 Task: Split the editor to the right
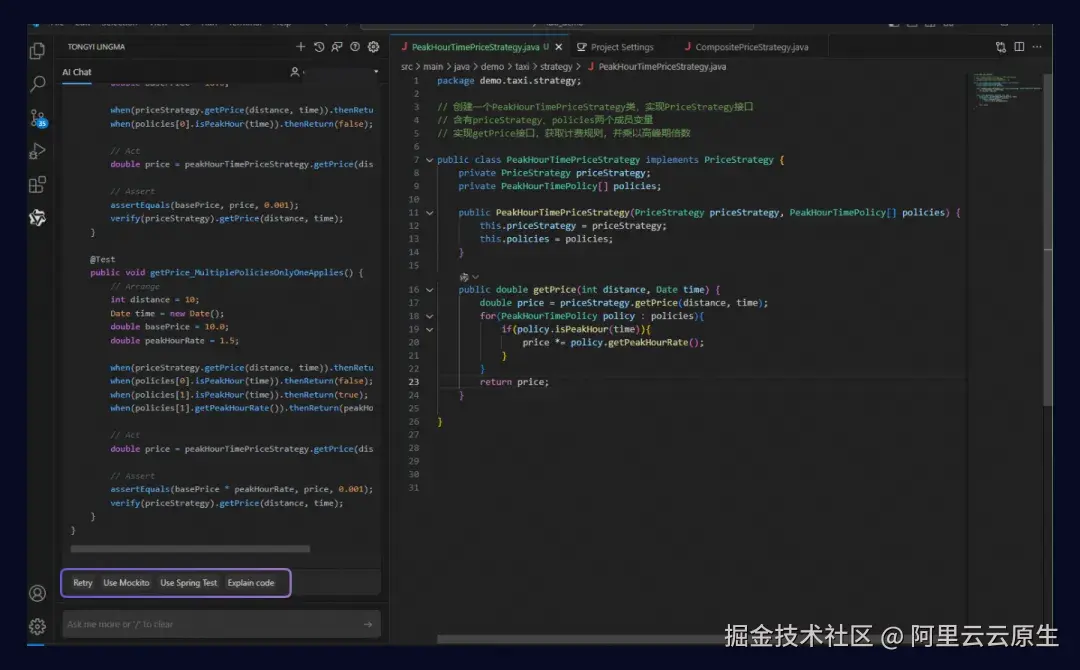click(1019, 47)
